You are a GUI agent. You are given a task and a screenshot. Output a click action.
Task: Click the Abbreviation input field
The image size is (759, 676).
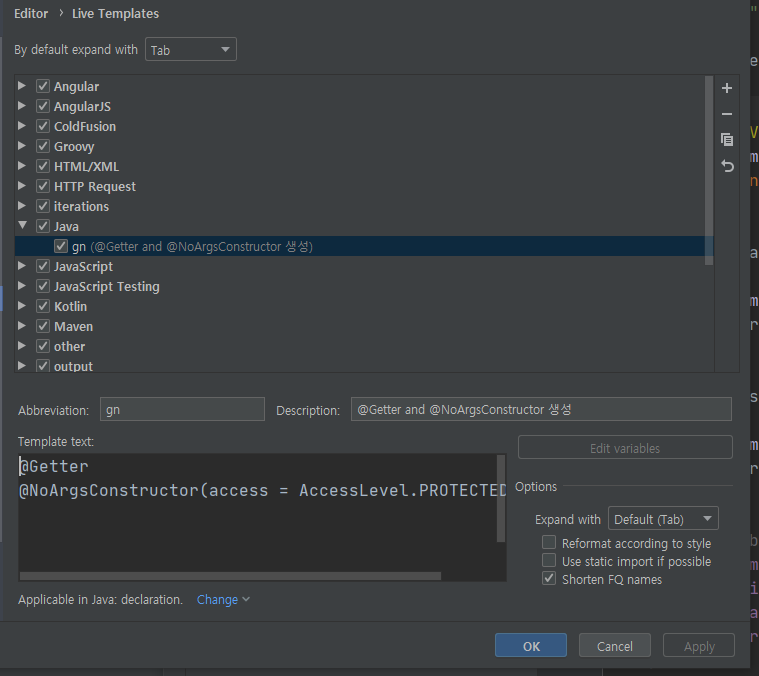coord(181,409)
